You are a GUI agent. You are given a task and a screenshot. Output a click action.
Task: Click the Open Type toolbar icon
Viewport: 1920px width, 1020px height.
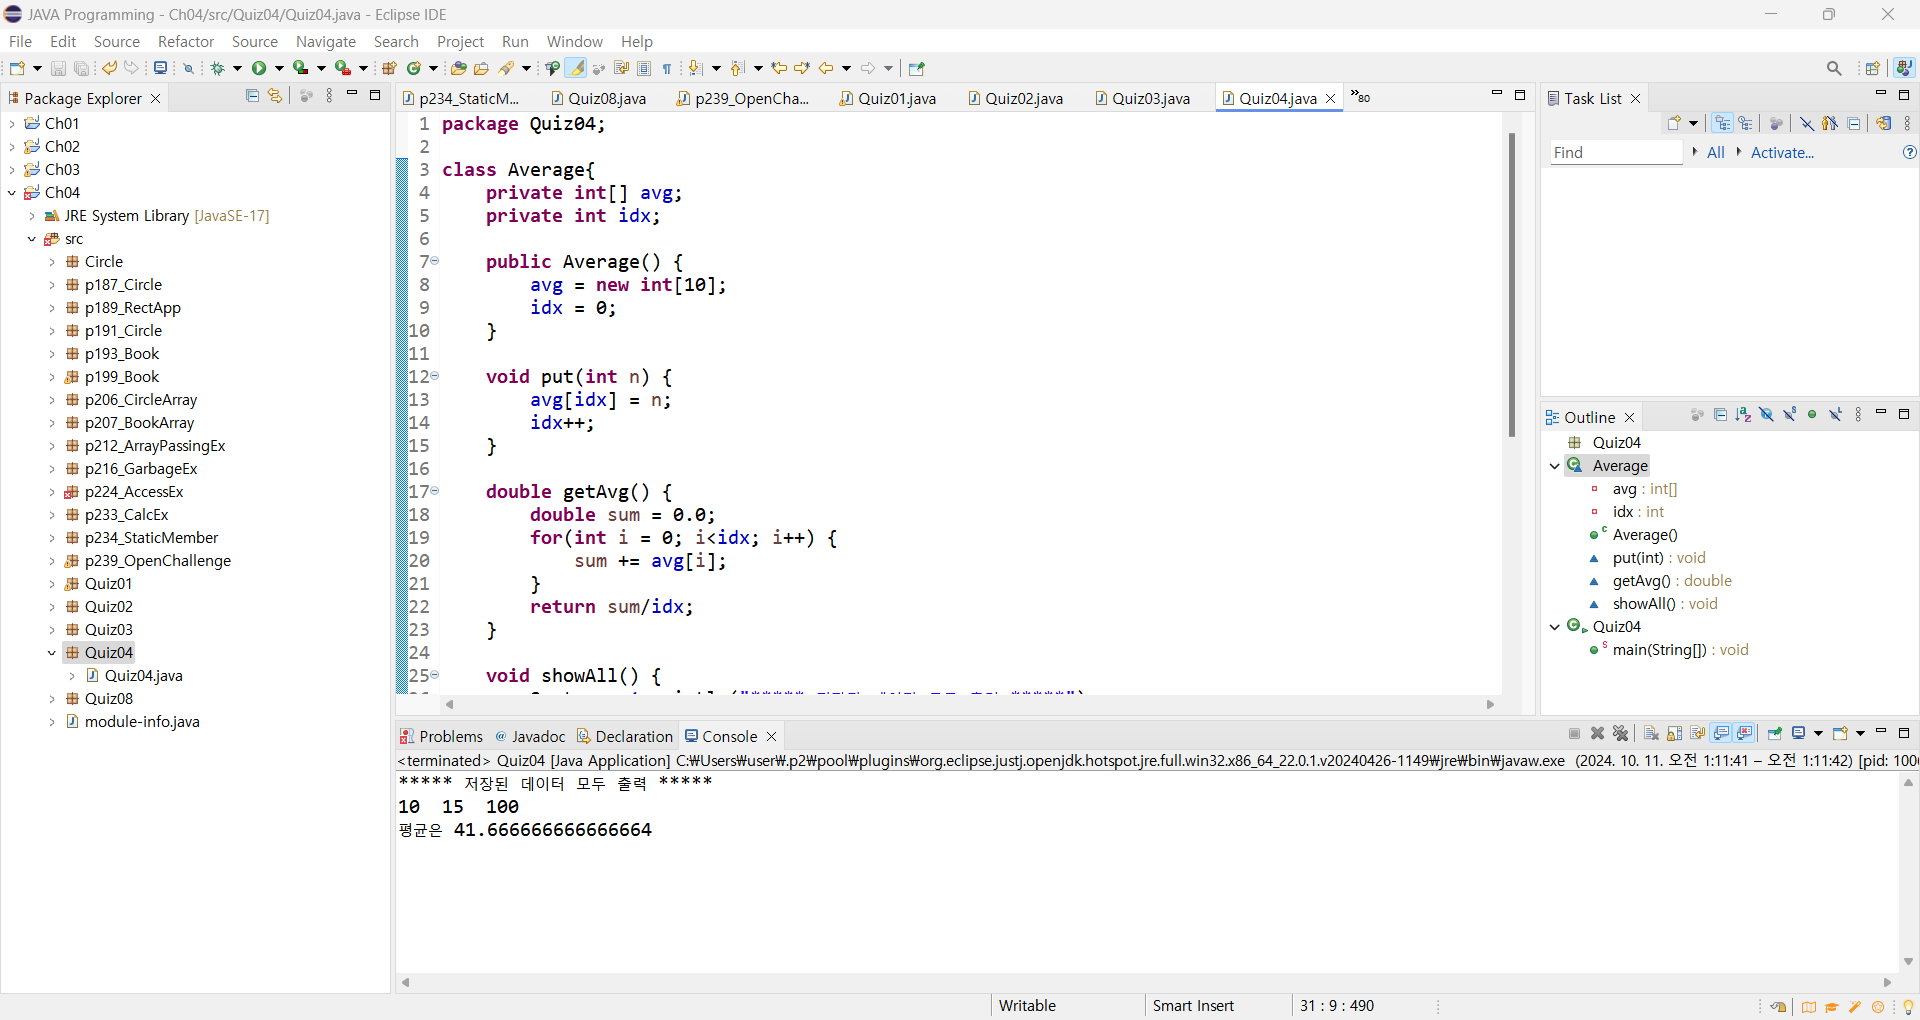458,68
